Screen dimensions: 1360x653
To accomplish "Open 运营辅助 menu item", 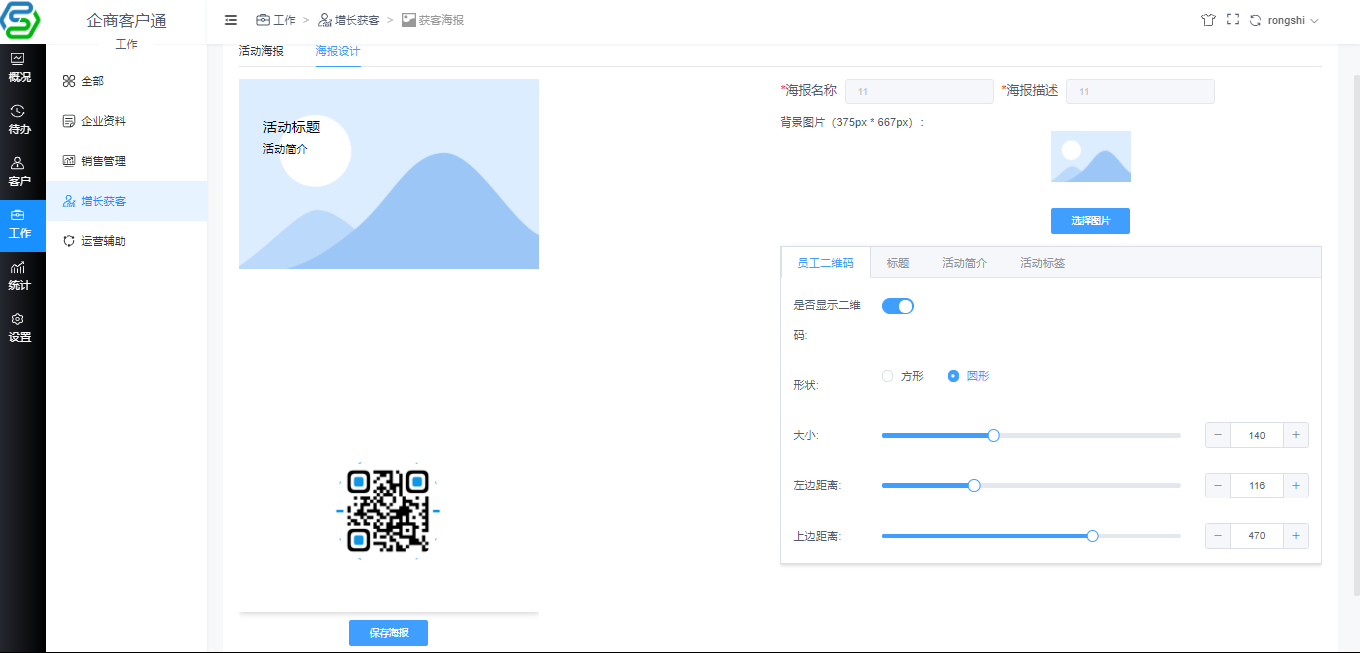I will pyautogui.click(x=127, y=241).
